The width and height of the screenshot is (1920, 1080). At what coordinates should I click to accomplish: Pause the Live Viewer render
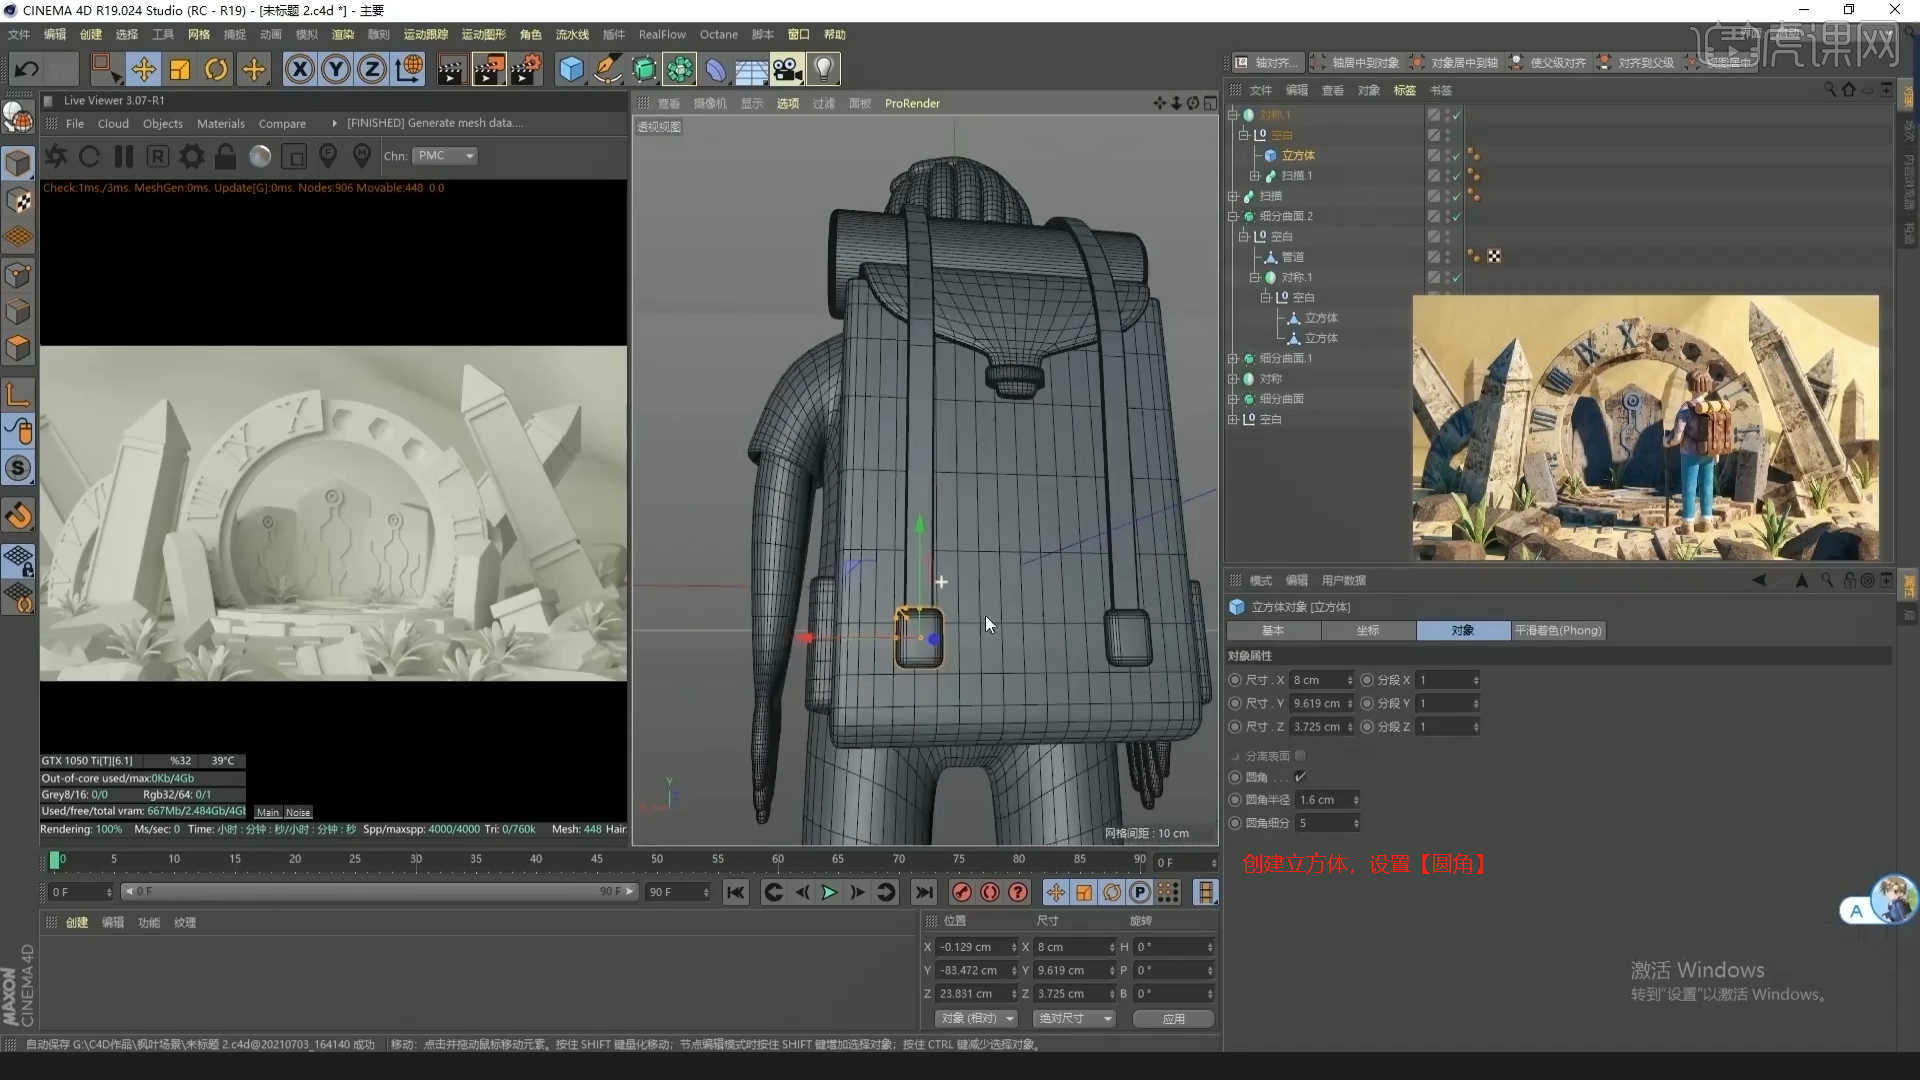[x=124, y=156]
